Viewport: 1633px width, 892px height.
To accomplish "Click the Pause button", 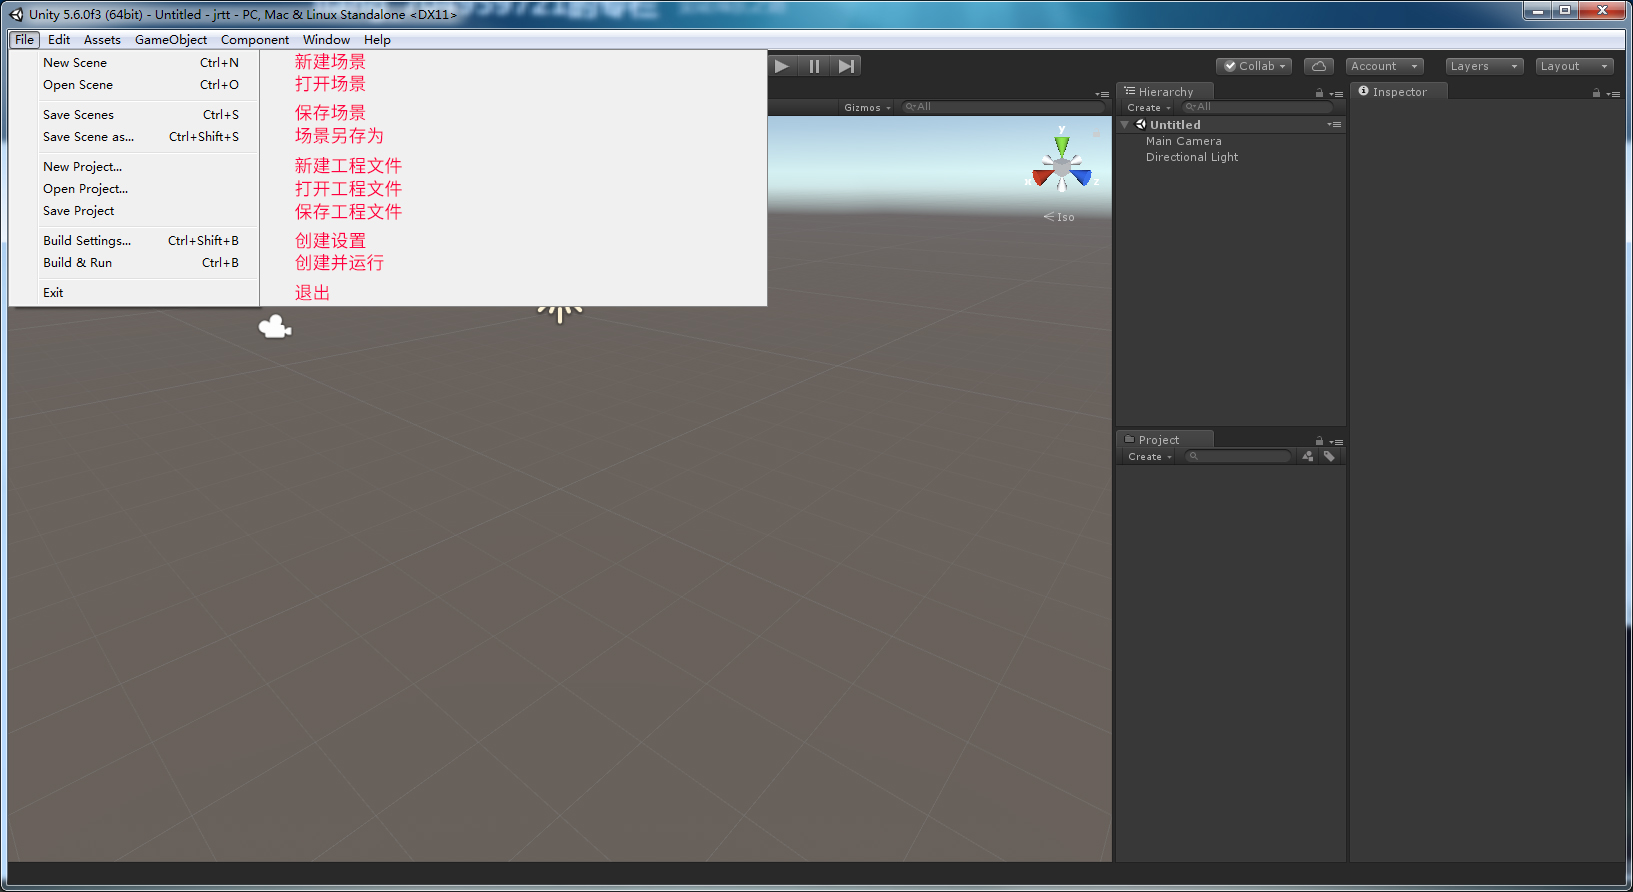I will point(814,66).
